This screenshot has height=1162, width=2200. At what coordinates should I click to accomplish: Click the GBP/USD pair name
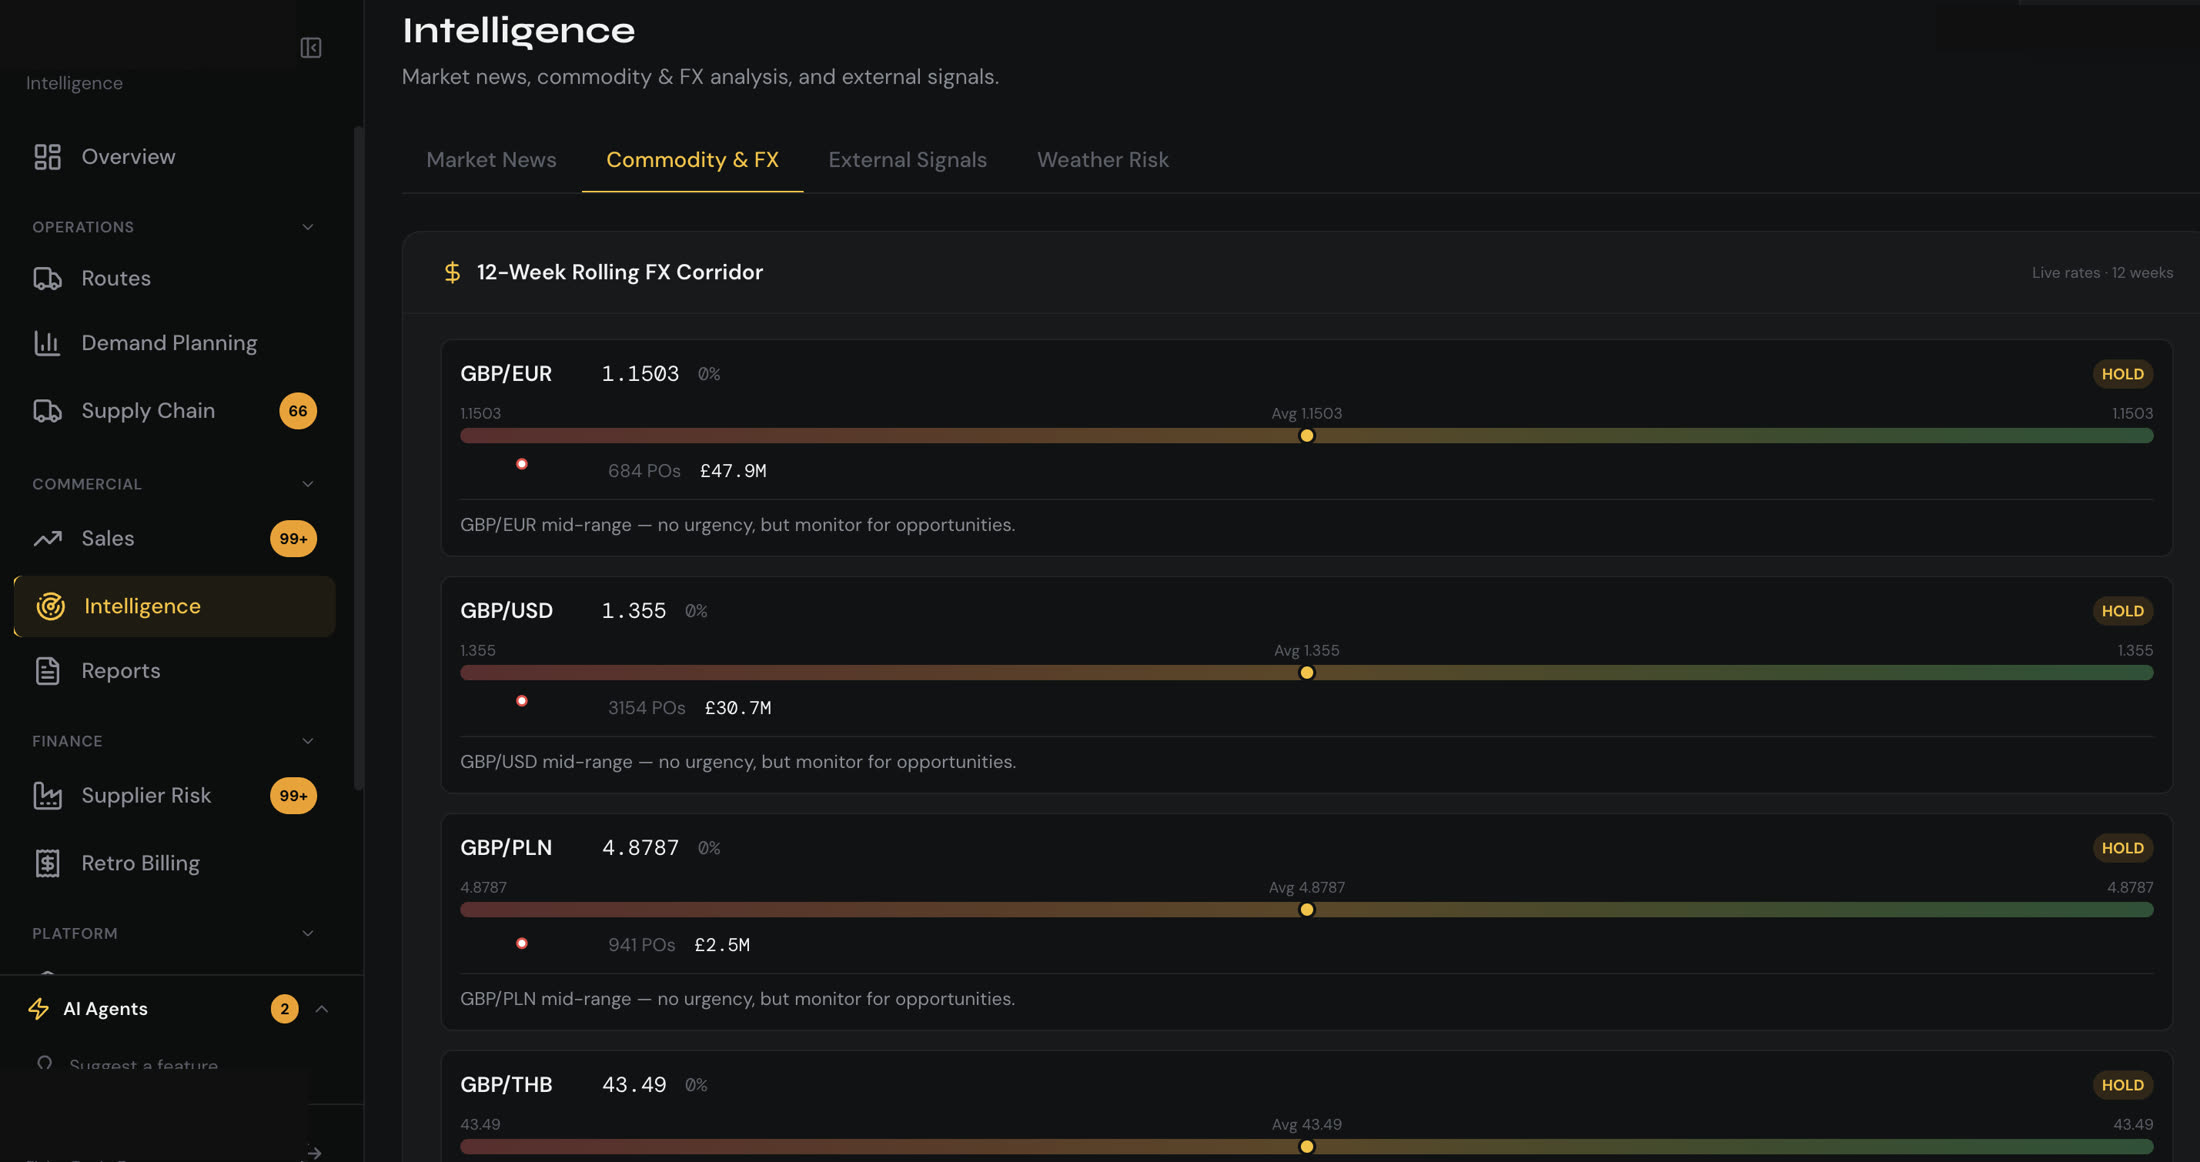click(506, 611)
